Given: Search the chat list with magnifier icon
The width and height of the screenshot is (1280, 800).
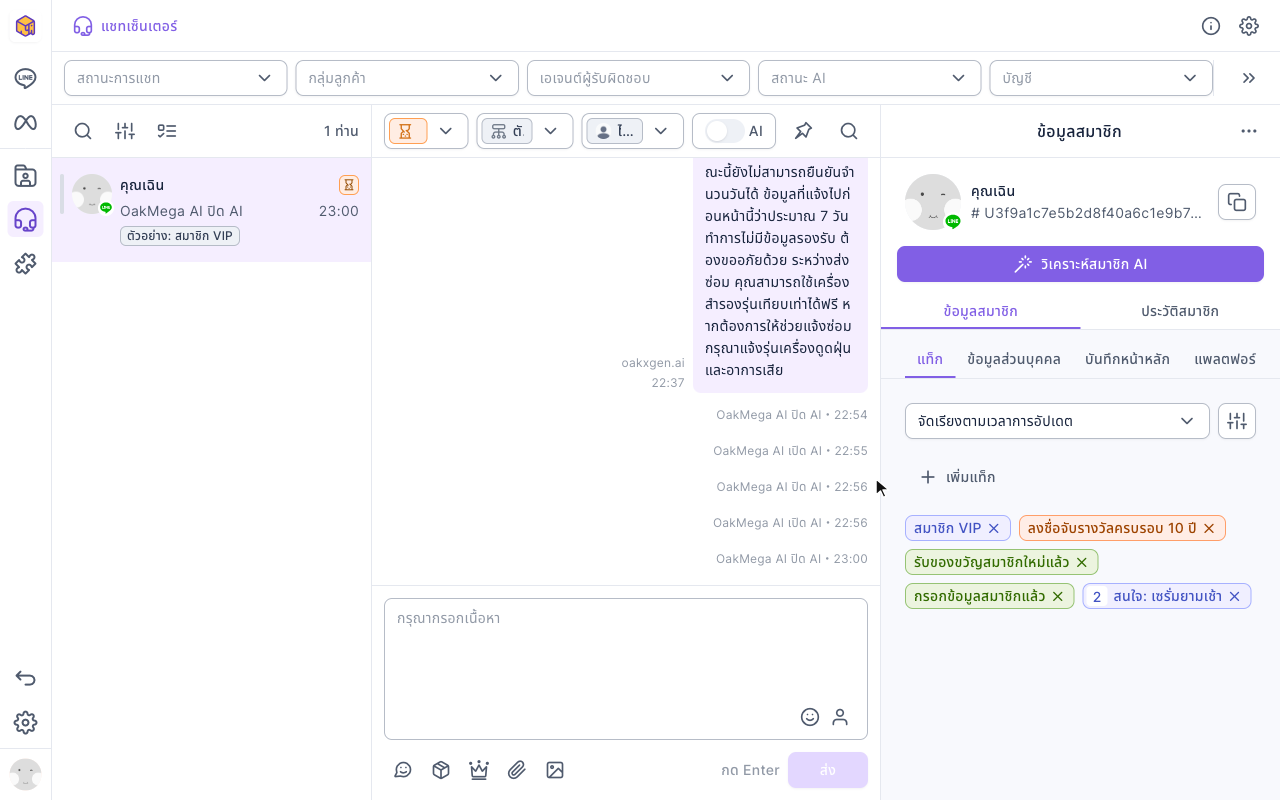Looking at the screenshot, I should [83, 131].
